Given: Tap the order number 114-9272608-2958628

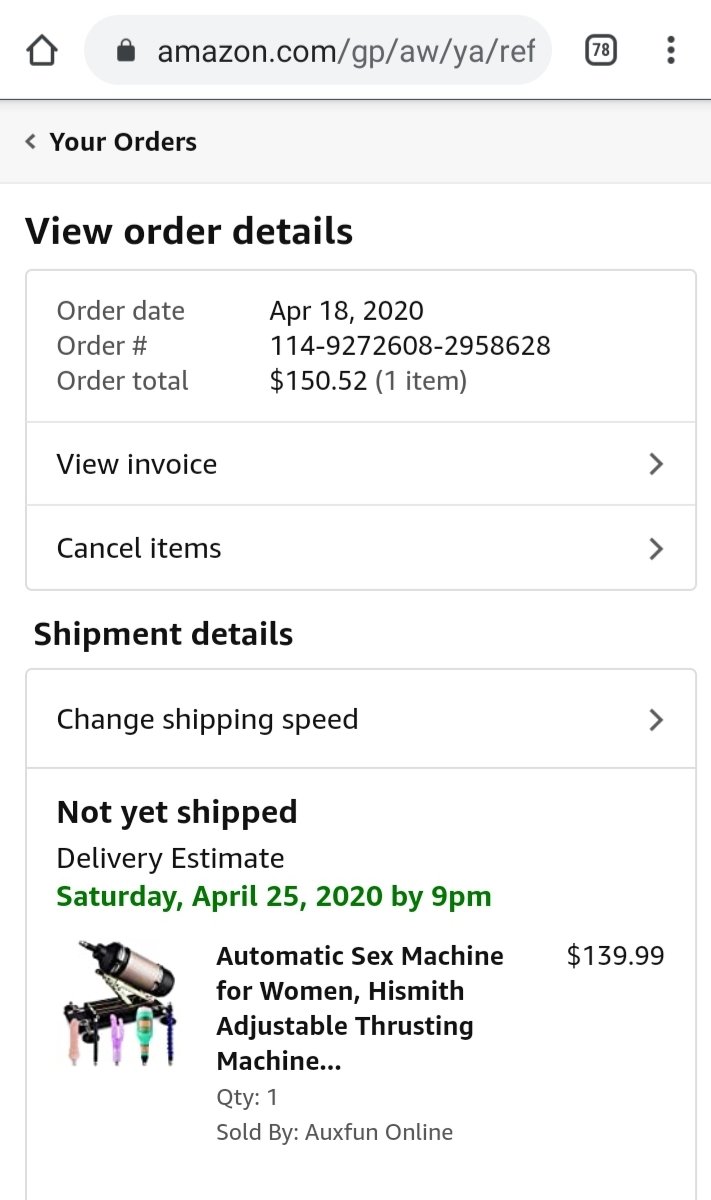Looking at the screenshot, I should tap(410, 346).
